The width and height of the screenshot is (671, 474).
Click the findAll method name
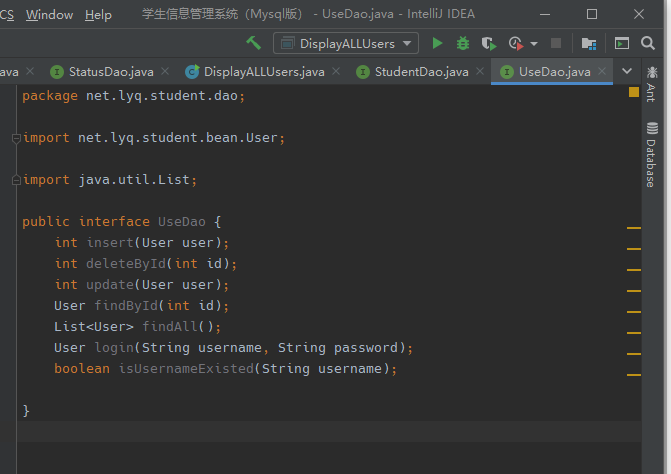pos(170,326)
